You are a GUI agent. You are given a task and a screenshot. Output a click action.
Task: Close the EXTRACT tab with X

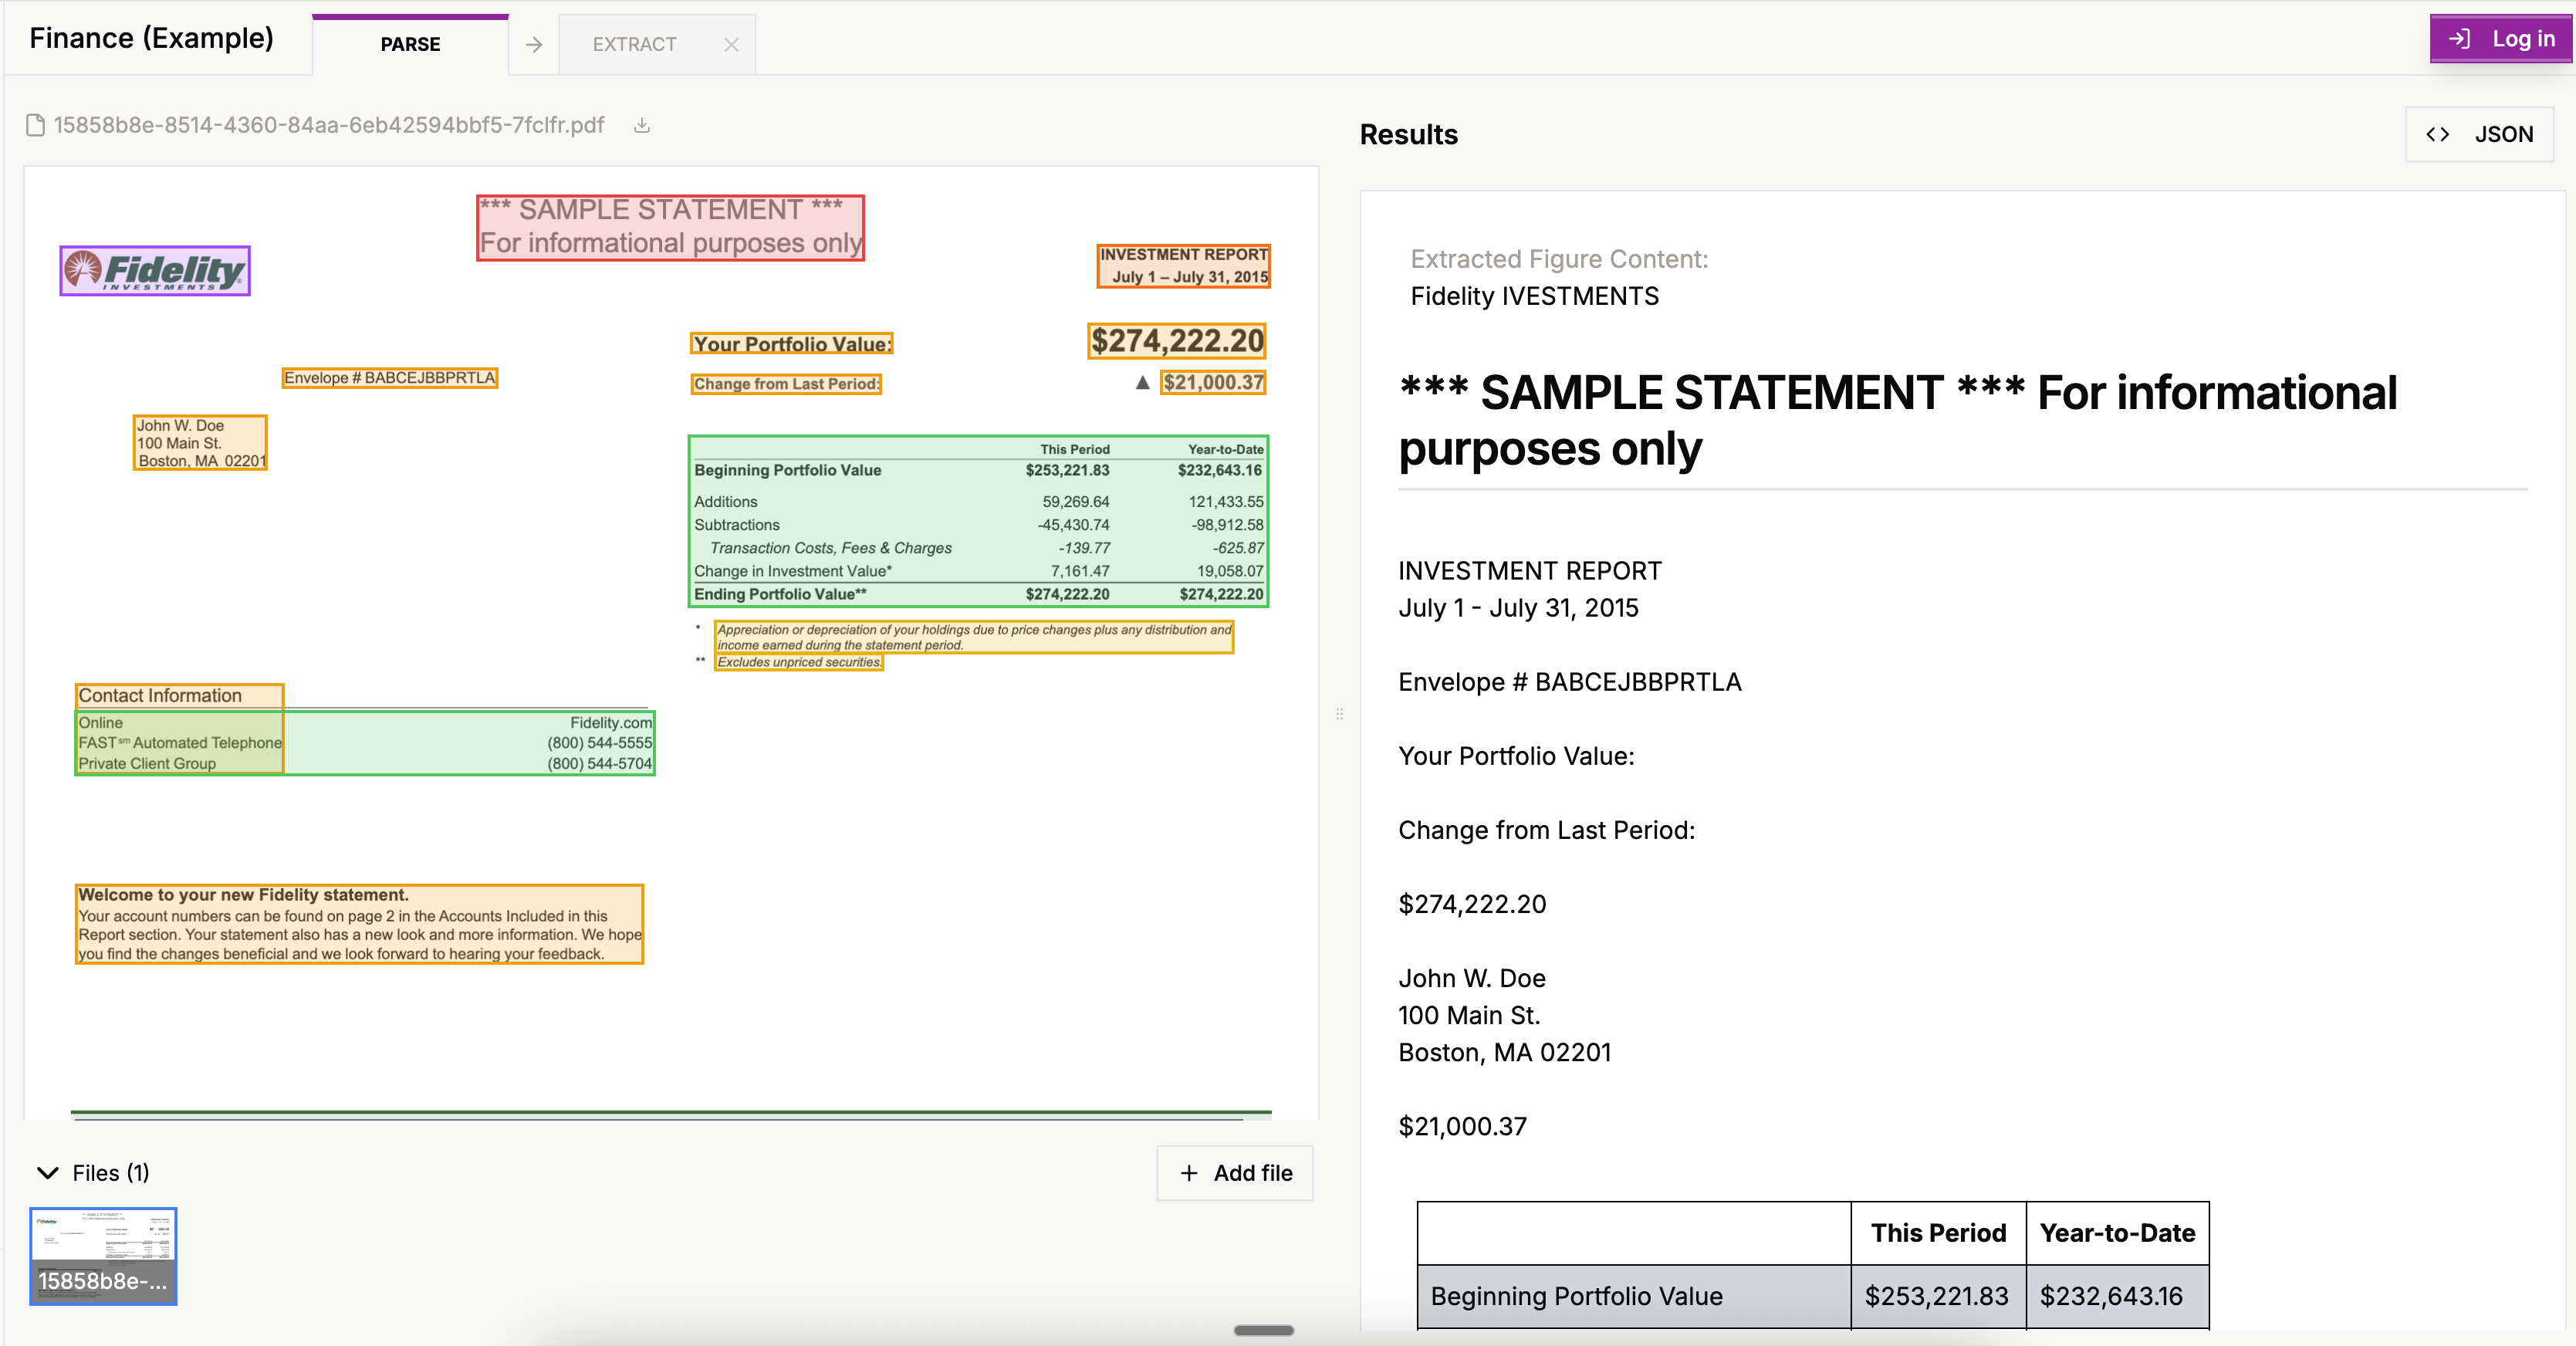click(x=731, y=44)
